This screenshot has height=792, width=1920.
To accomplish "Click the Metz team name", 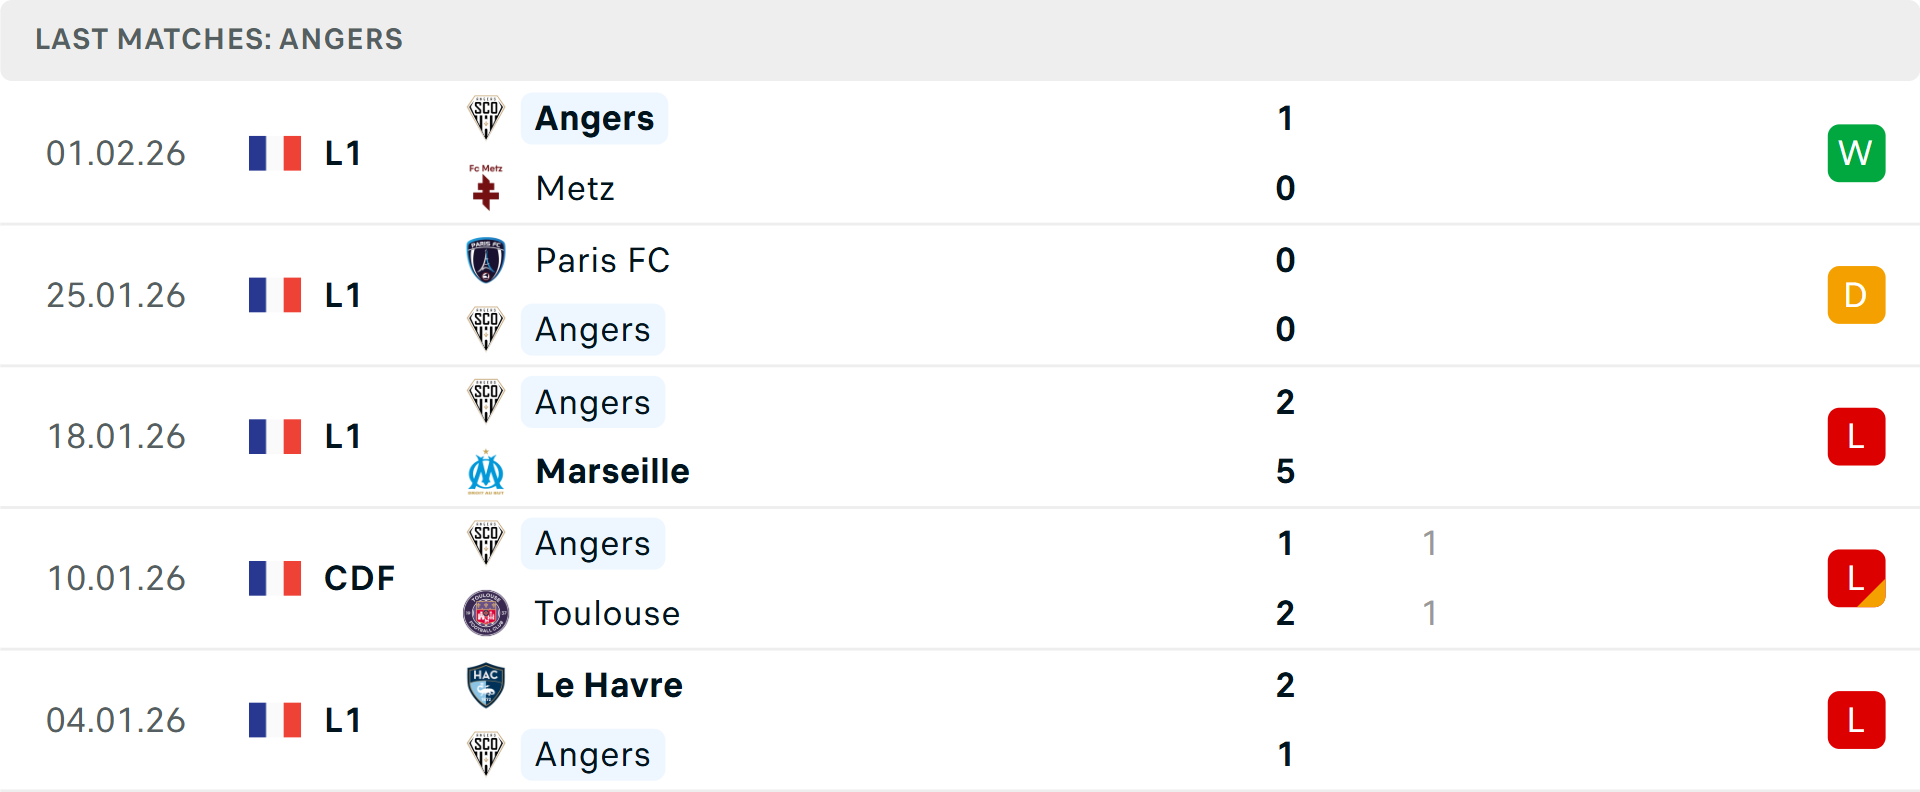I will tap(575, 188).
